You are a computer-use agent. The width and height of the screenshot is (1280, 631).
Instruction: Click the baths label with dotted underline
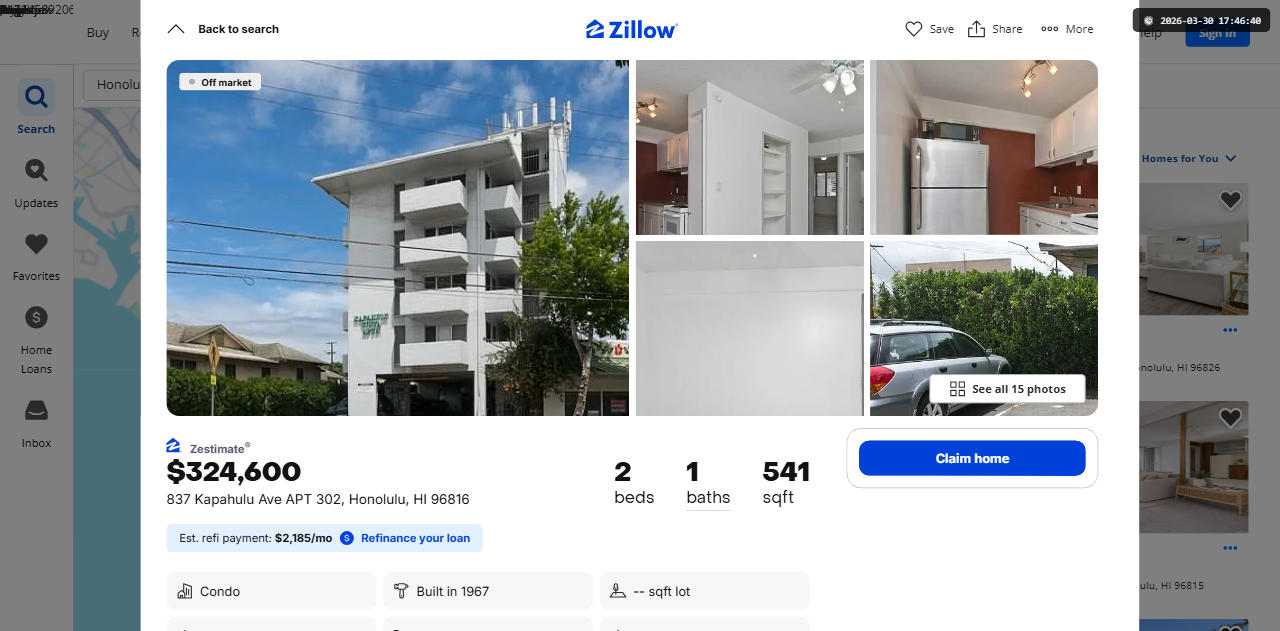(708, 497)
